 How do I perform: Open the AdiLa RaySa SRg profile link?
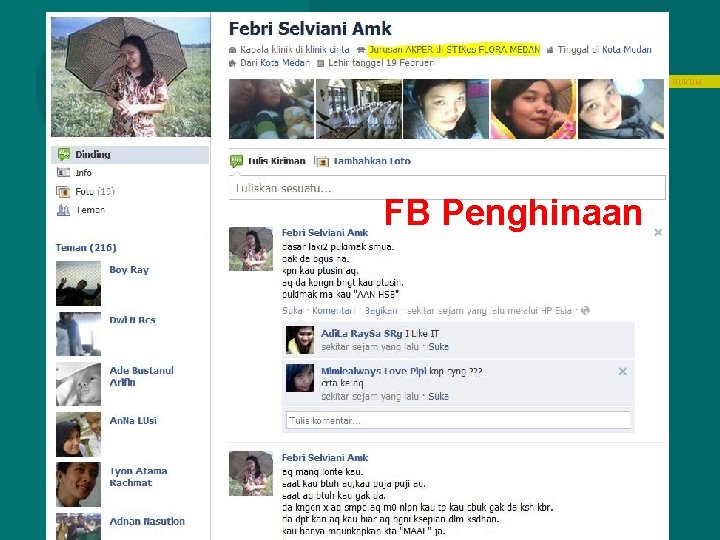pos(361,334)
